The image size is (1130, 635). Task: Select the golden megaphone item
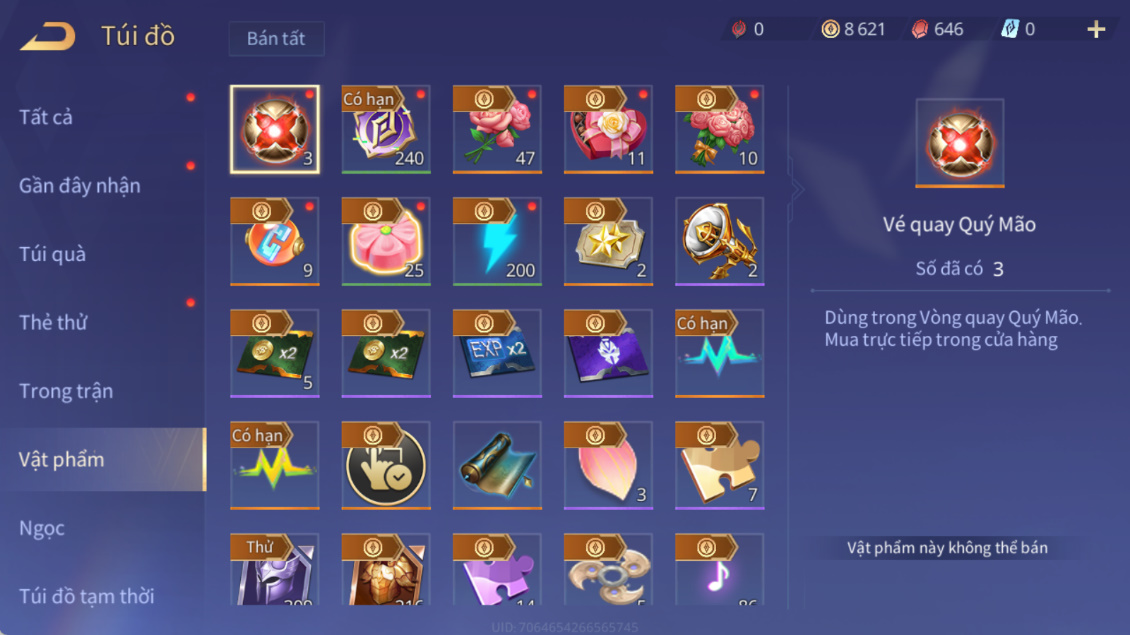click(719, 241)
